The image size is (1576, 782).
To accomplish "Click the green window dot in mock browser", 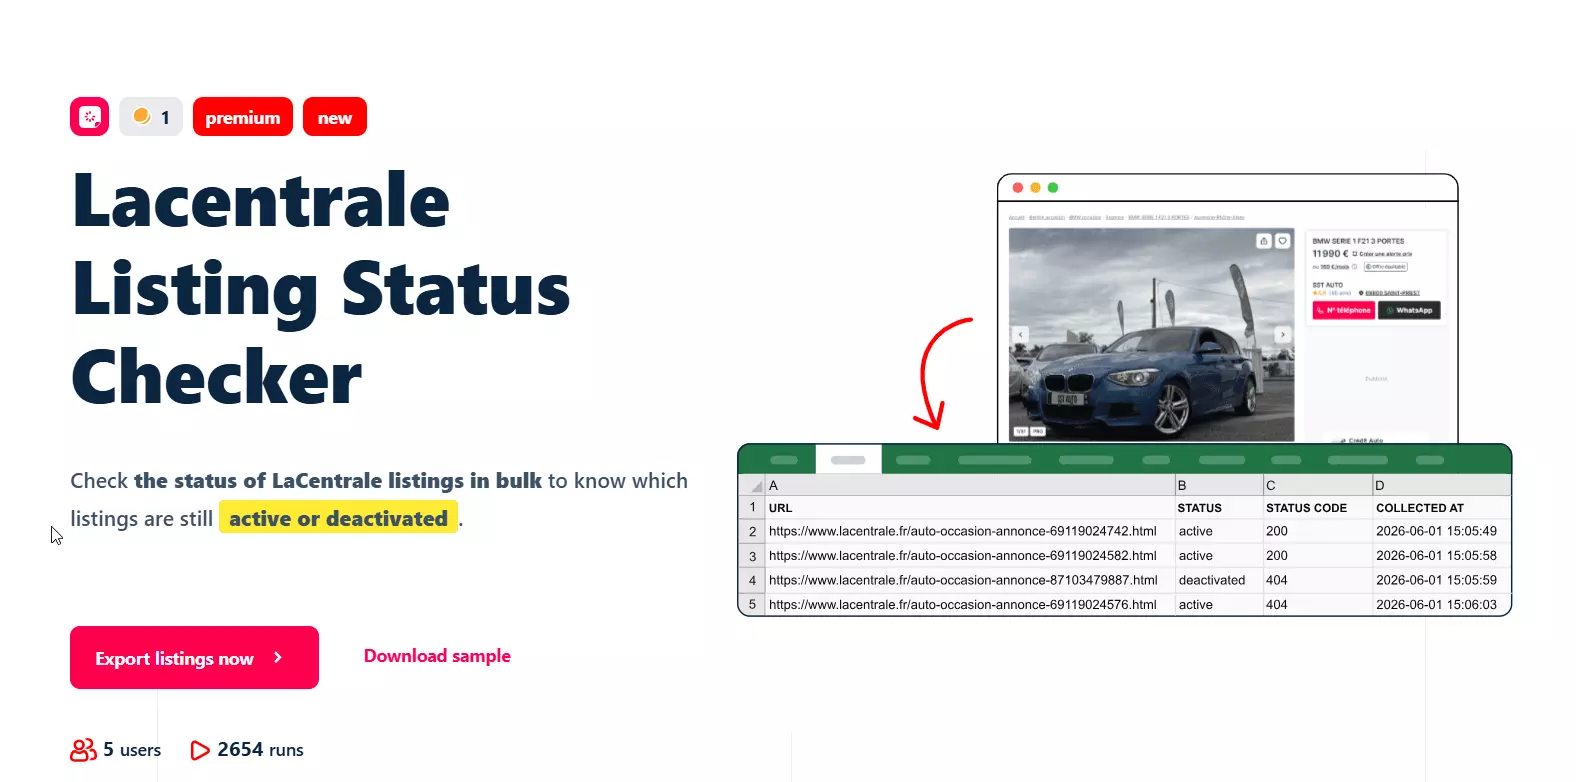I will [x=1052, y=187].
